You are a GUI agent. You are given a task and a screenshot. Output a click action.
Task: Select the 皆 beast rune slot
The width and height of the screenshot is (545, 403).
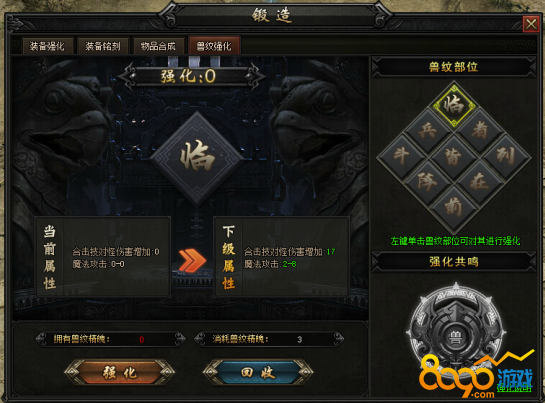click(454, 156)
